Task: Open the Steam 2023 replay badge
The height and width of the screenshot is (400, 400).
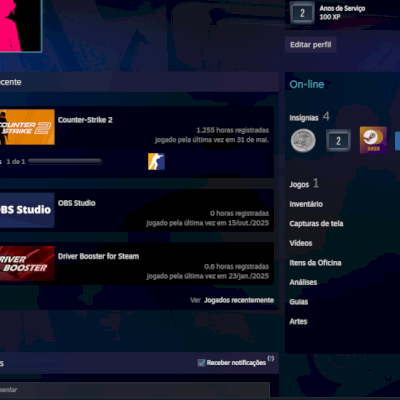Action: tap(373, 140)
